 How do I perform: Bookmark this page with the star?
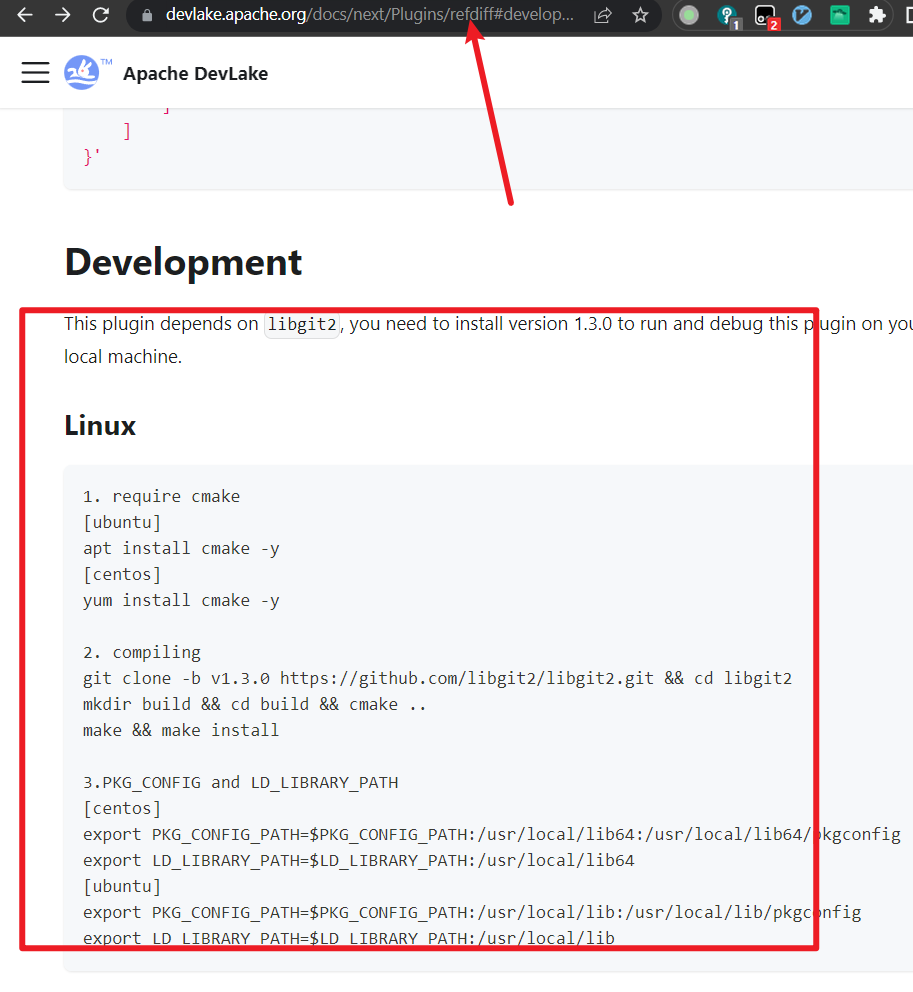coord(640,15)
